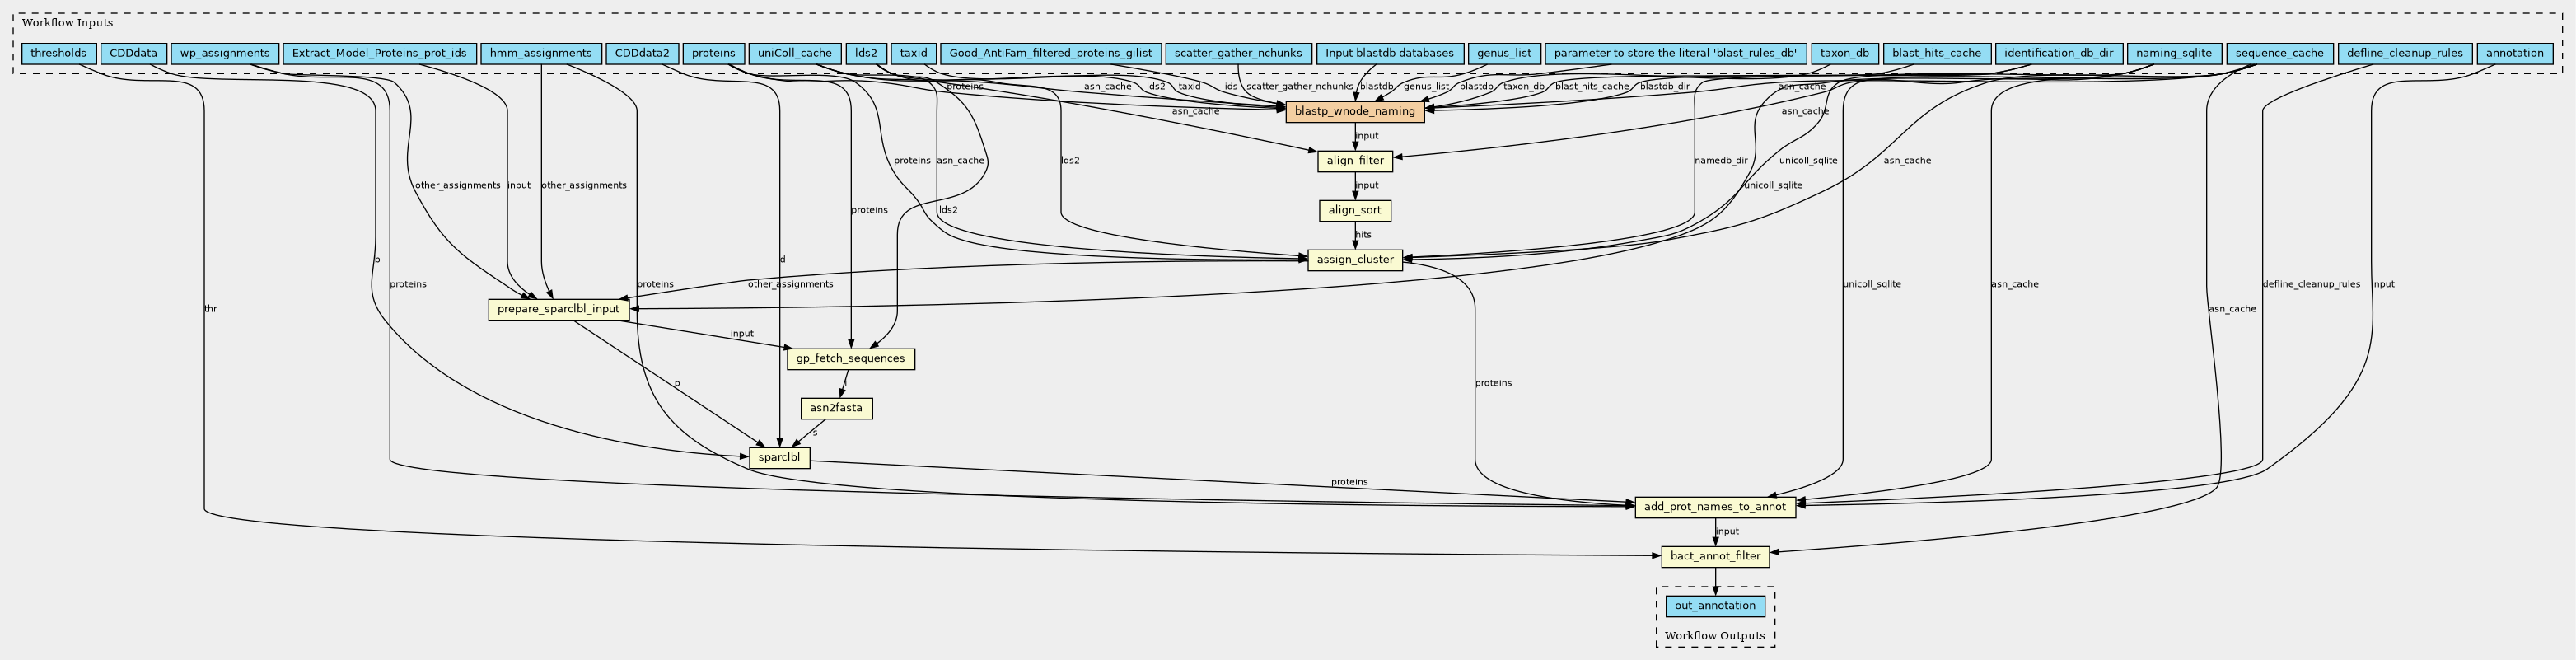Select the gp_fetch_sequences step
This screenshot has width=2576, height=660.
click(850, 359)
